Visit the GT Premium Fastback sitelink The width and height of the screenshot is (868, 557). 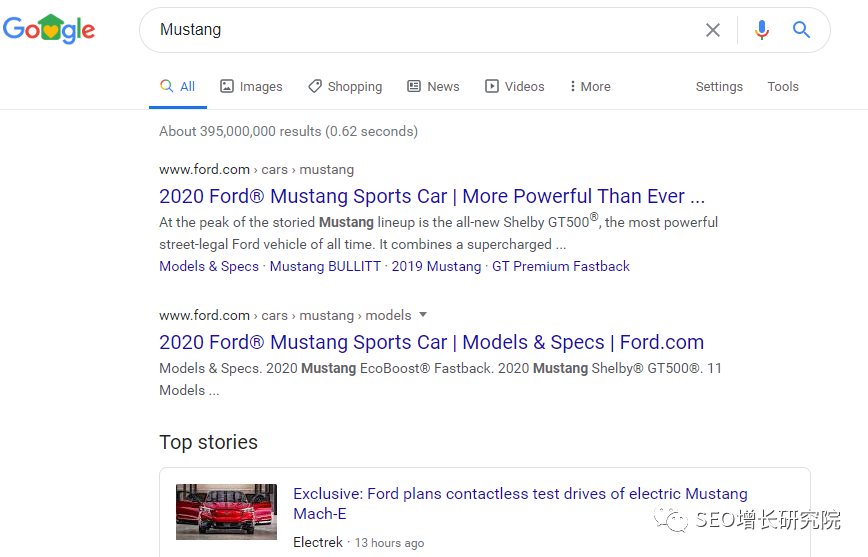tap(561, 266)
